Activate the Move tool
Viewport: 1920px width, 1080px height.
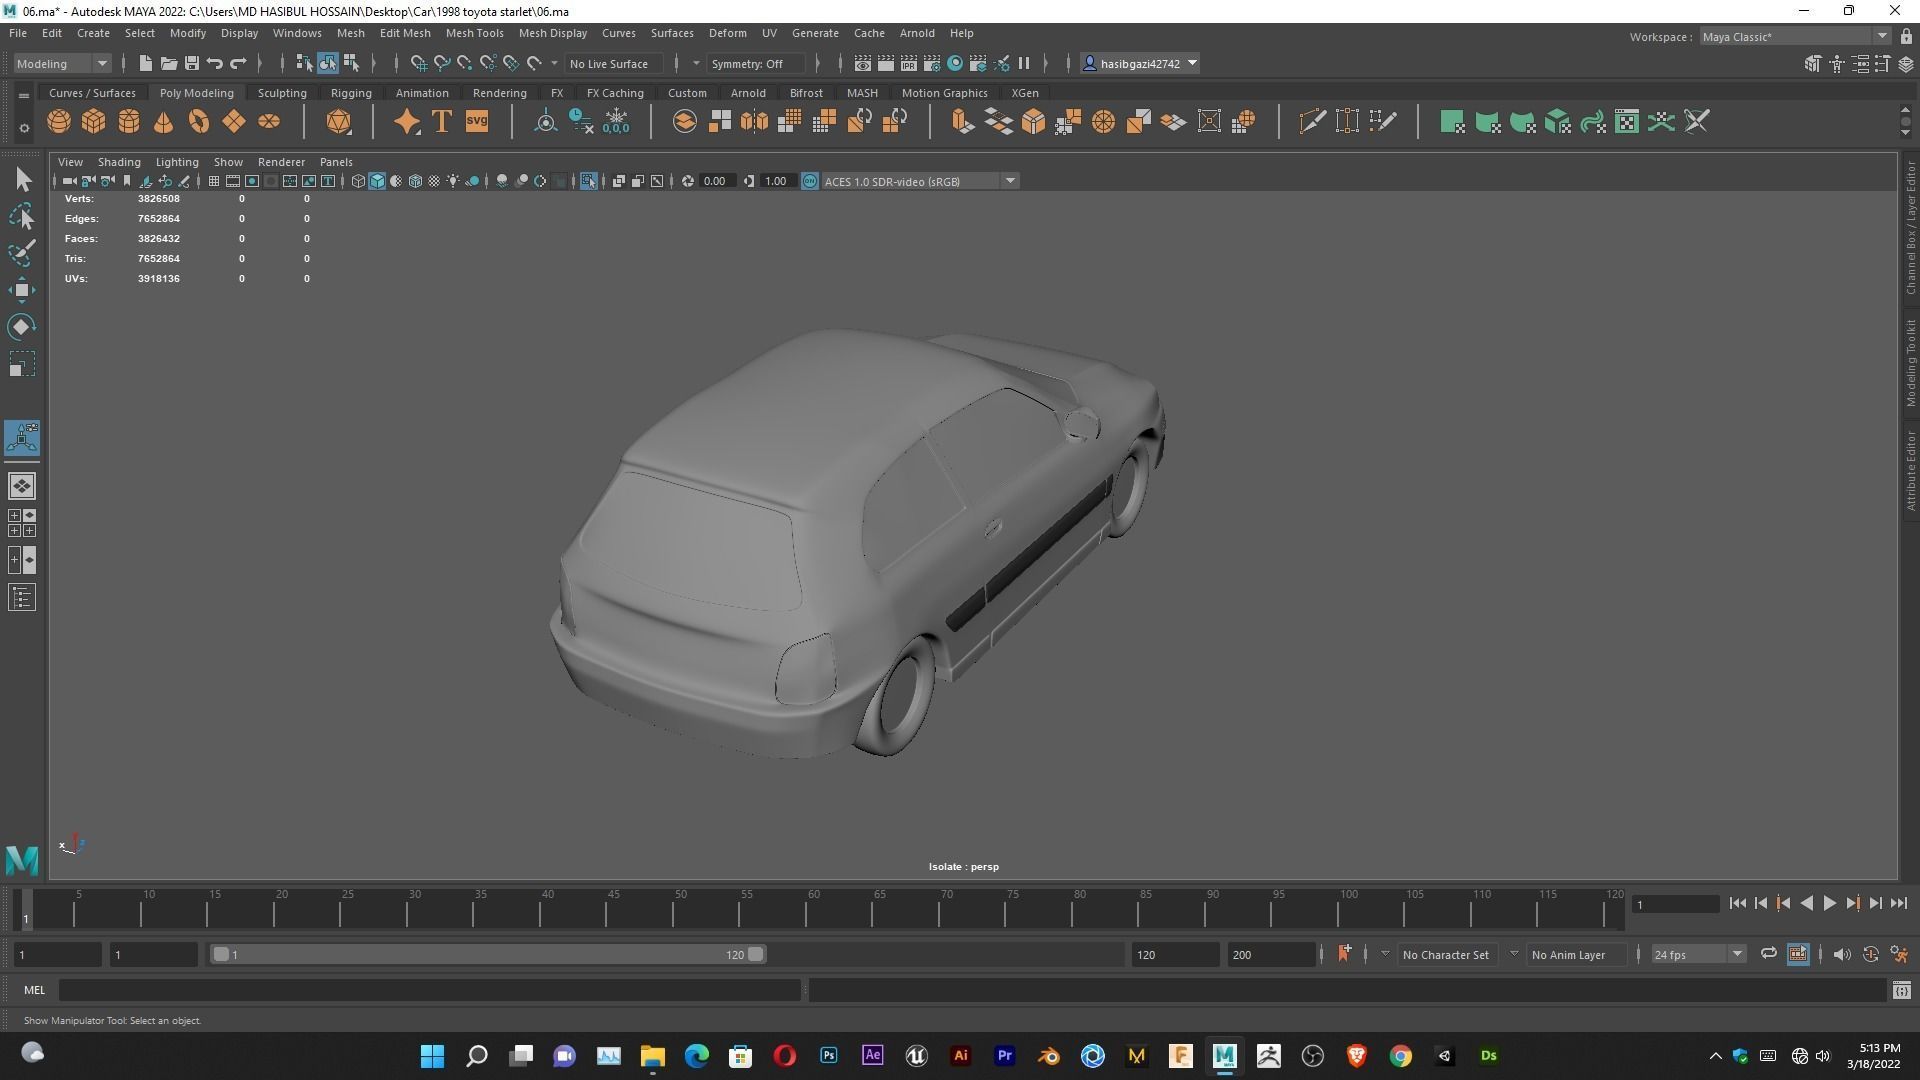tap(22, 290)
